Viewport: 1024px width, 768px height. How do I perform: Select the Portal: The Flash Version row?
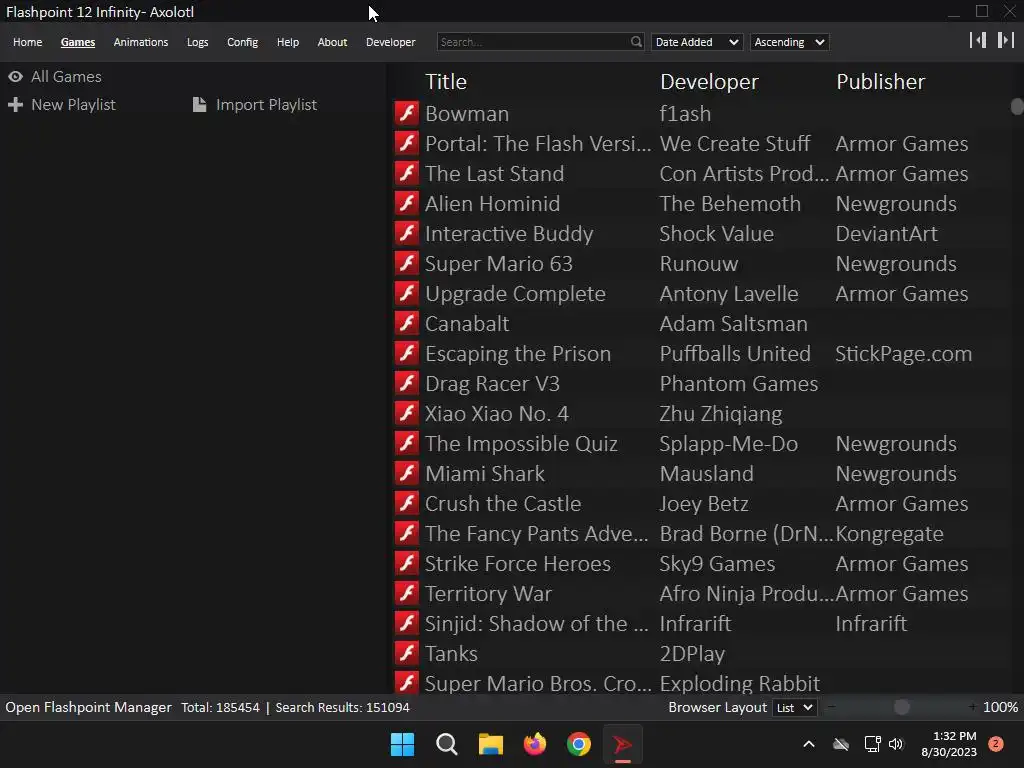point(701,143)
